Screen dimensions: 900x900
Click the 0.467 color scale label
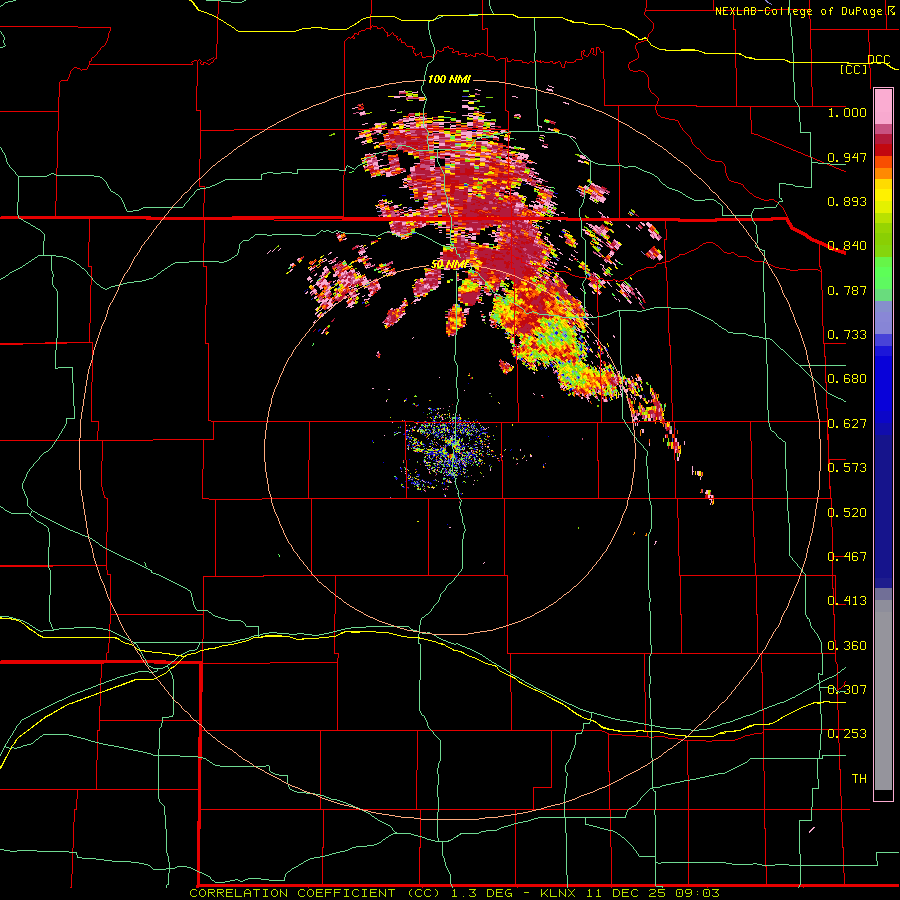847,557
